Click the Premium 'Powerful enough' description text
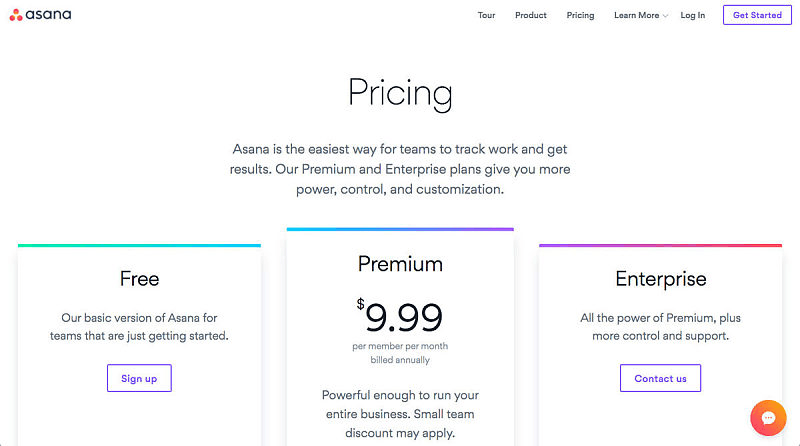Viewport: 800px width, 446px height. coord(400,414)
